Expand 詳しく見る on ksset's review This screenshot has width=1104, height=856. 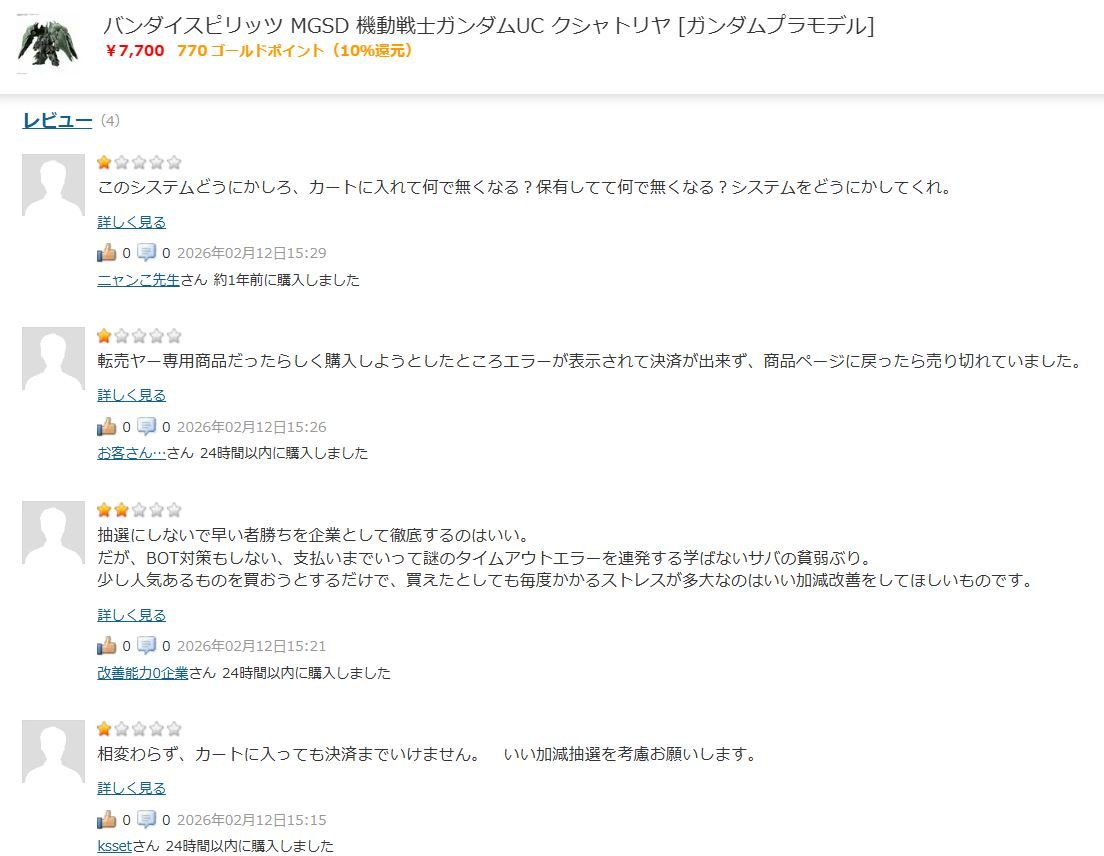pyautogui.click(x=132, y=788)
